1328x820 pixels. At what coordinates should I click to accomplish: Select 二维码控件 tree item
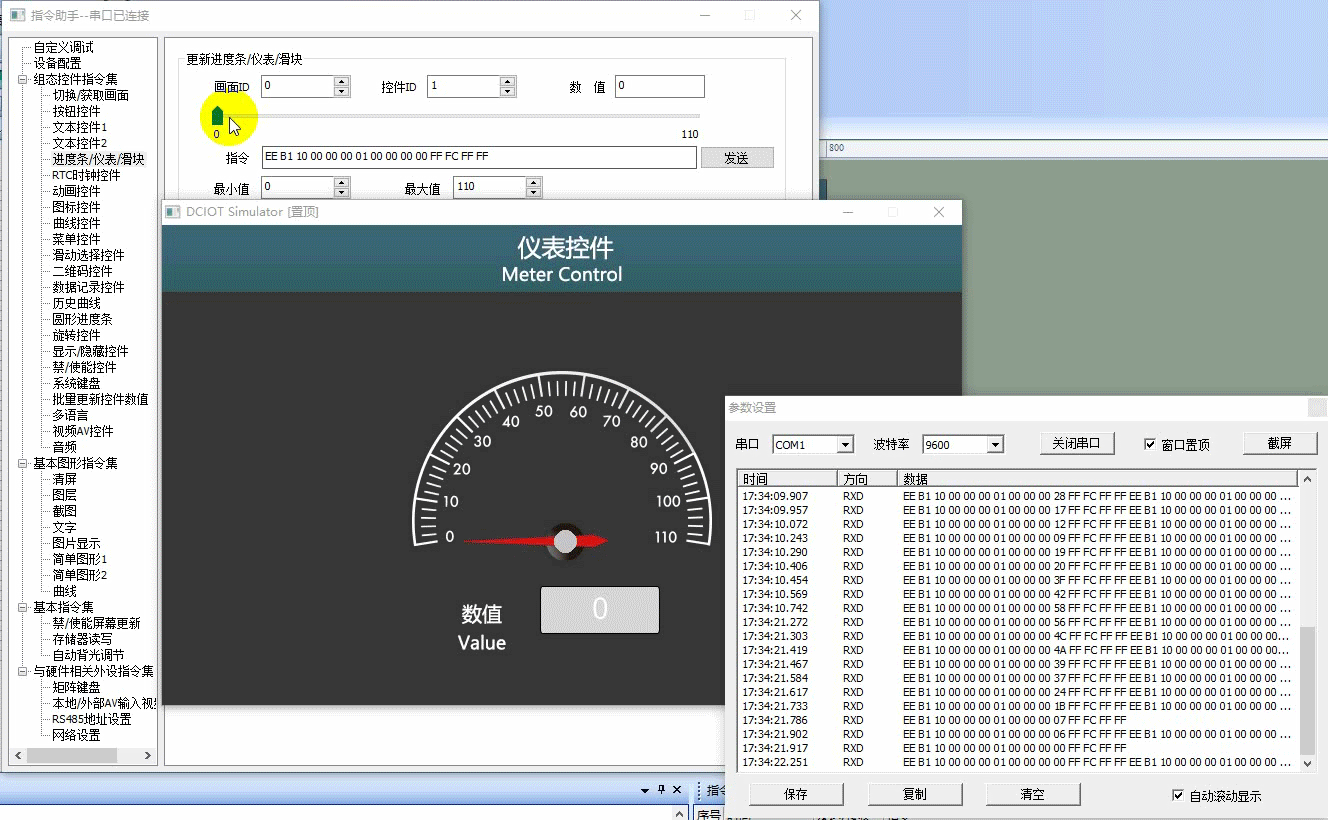tap(82, 271)
